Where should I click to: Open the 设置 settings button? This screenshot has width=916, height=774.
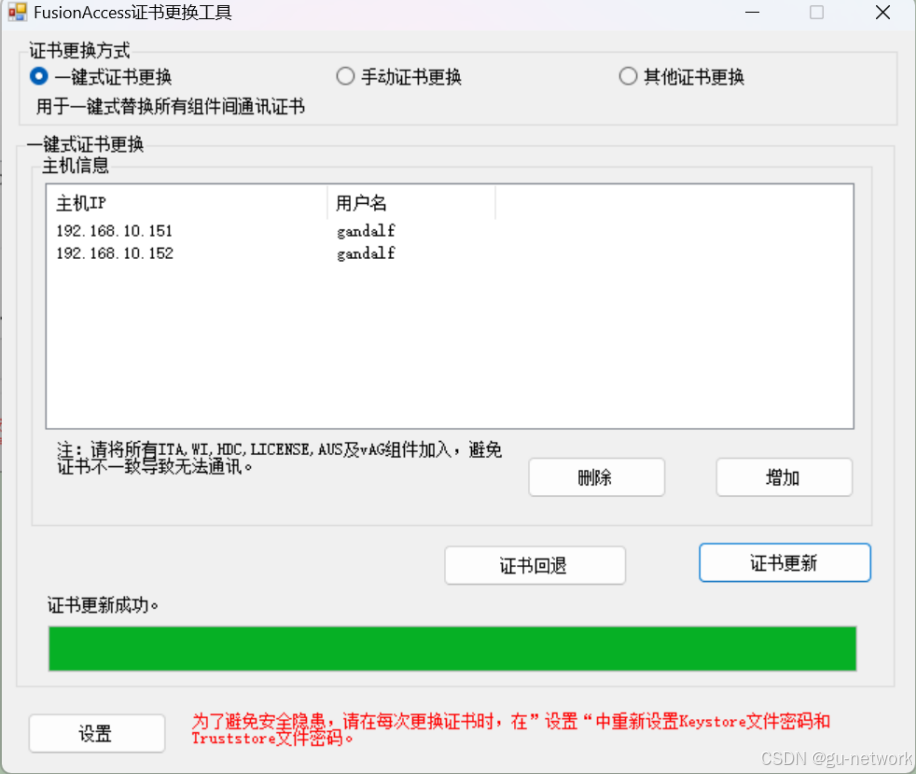(x=97, y=733)
